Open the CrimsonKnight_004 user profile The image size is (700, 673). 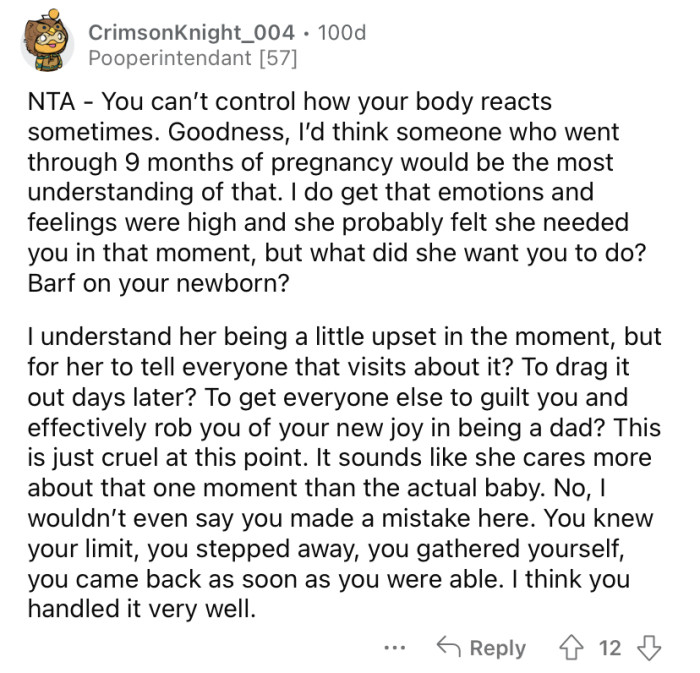[x=196, y=32]
